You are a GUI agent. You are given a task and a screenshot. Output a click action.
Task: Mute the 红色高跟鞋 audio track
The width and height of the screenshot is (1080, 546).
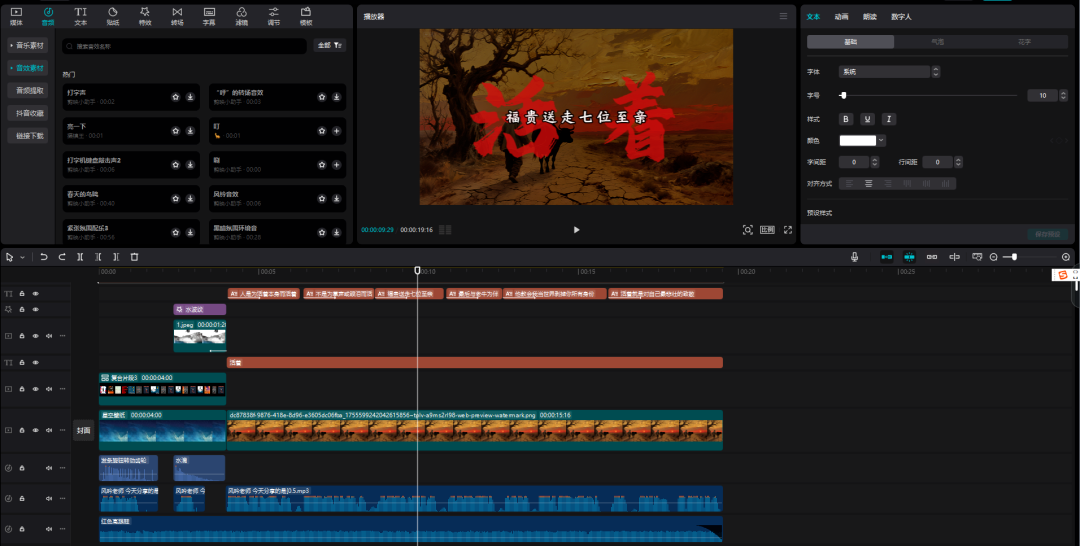(x=49, y=529)
